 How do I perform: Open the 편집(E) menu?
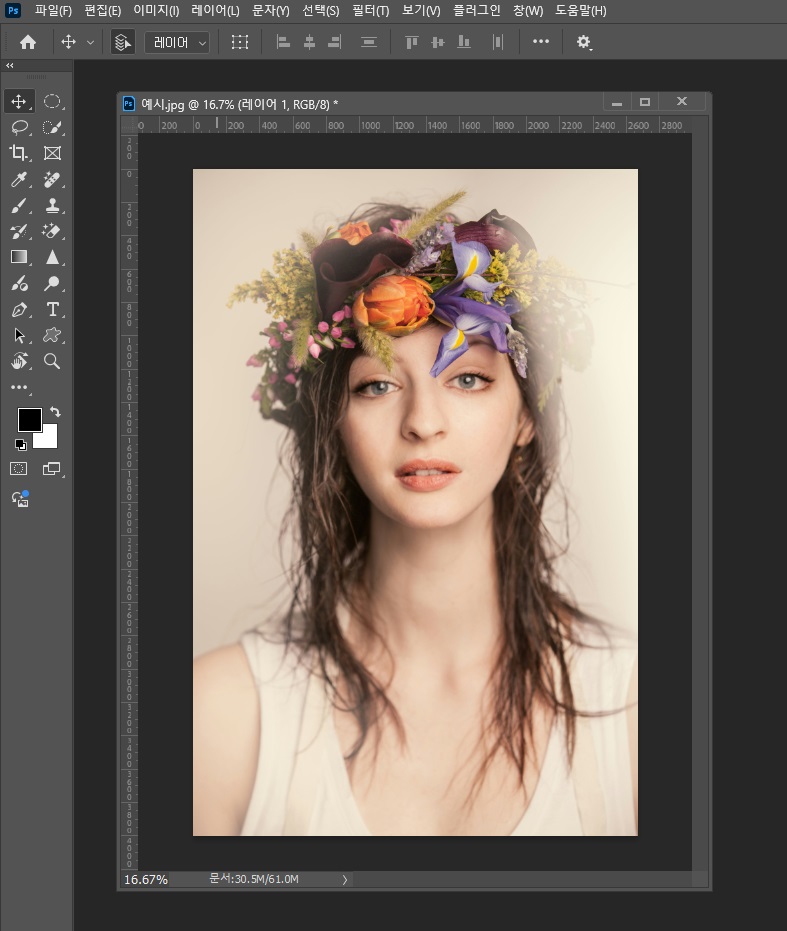click(102, 11)
